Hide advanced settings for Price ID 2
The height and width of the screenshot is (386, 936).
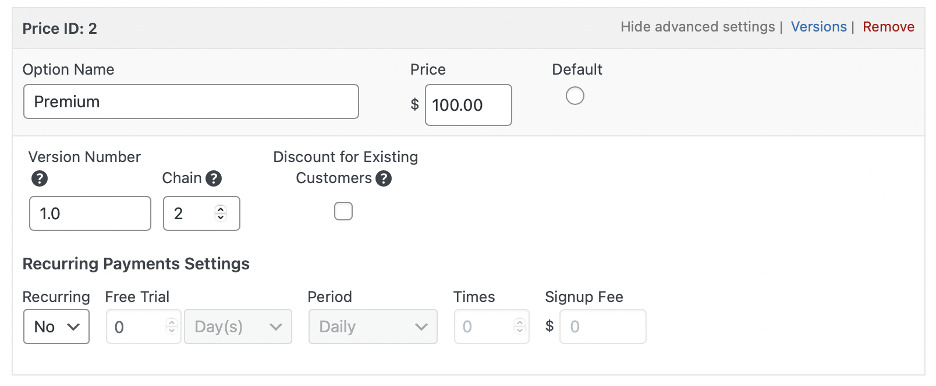click(x=698, y=27)
